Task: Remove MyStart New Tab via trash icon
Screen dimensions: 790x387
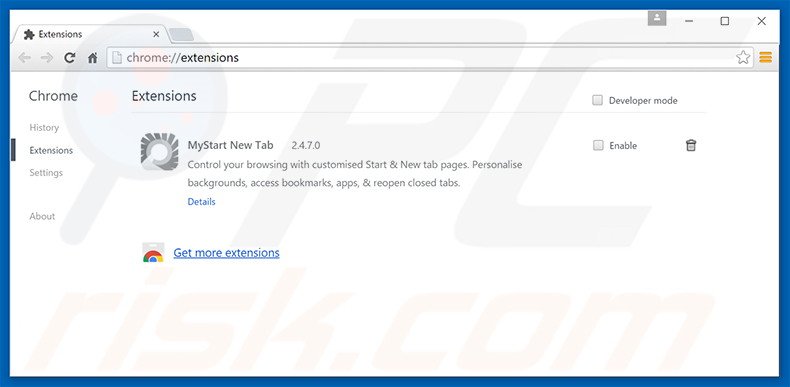Action: click(x=691, y=145)
